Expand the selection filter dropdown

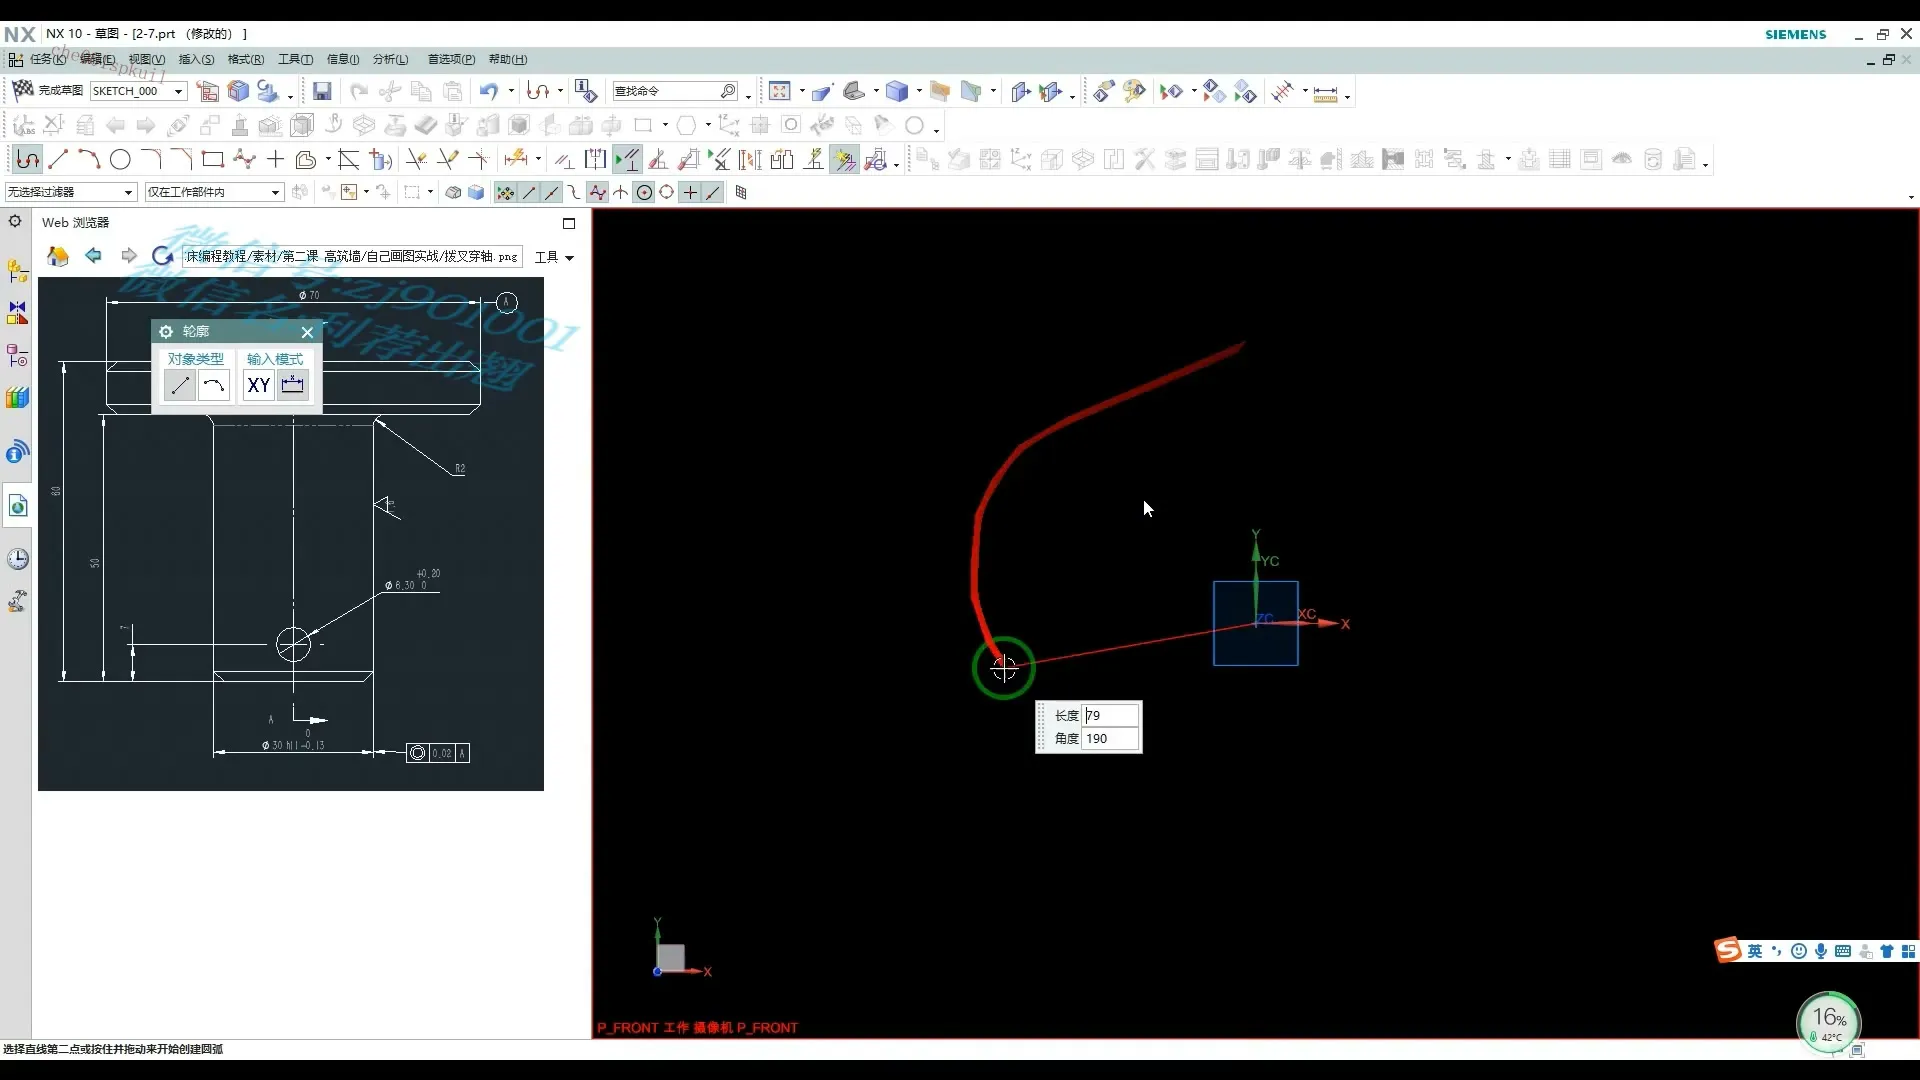128,193
